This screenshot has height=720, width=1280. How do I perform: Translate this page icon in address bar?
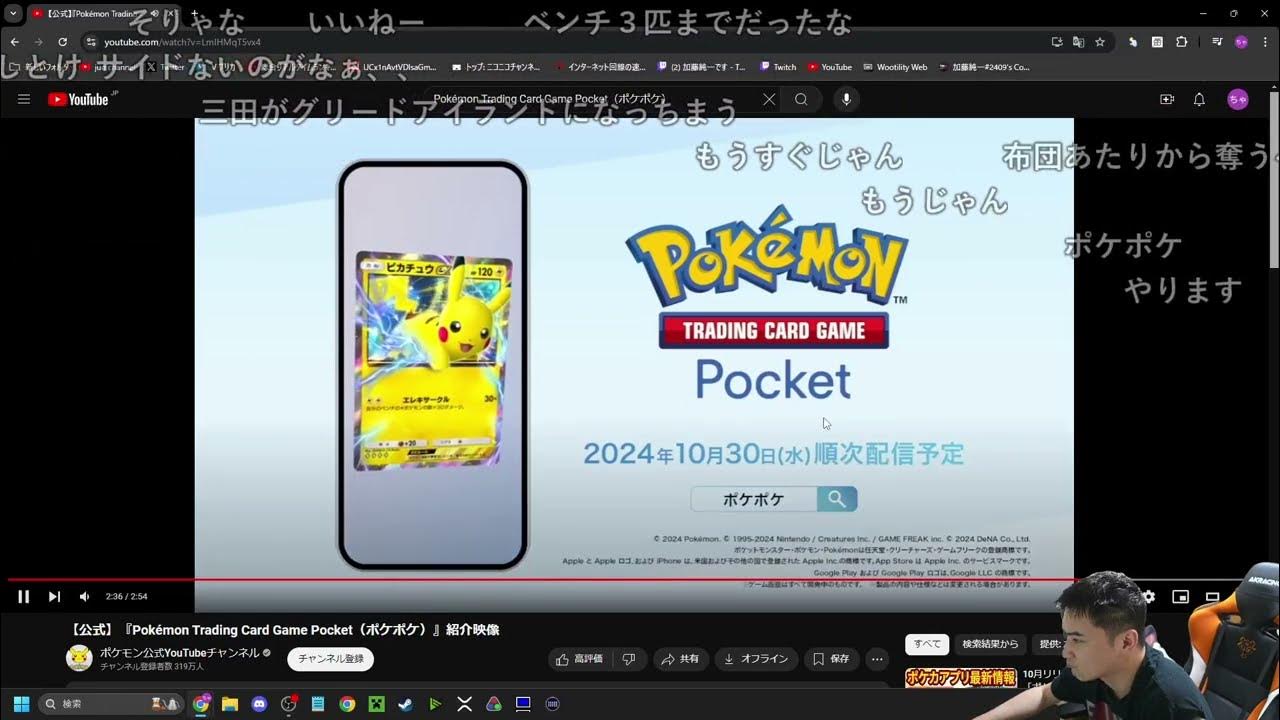tap(1078, 42)
